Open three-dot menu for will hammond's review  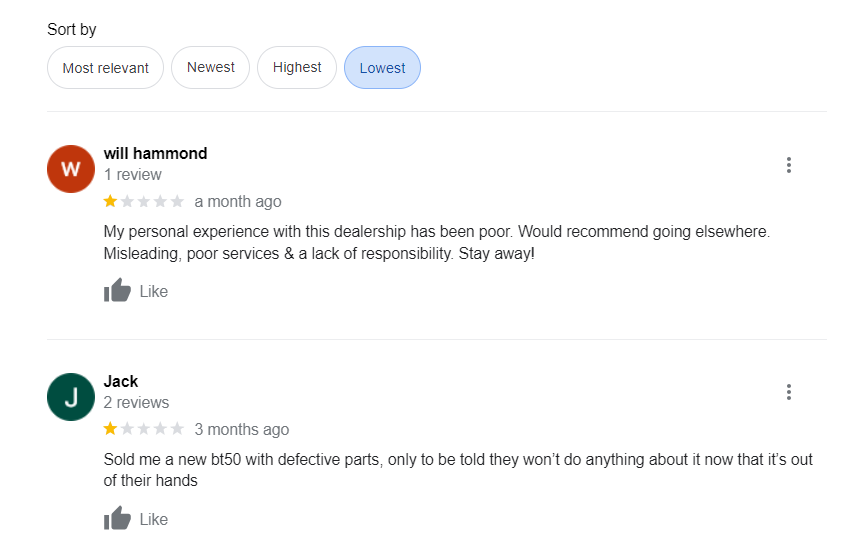pyautogui.click(x=789, y=165)
